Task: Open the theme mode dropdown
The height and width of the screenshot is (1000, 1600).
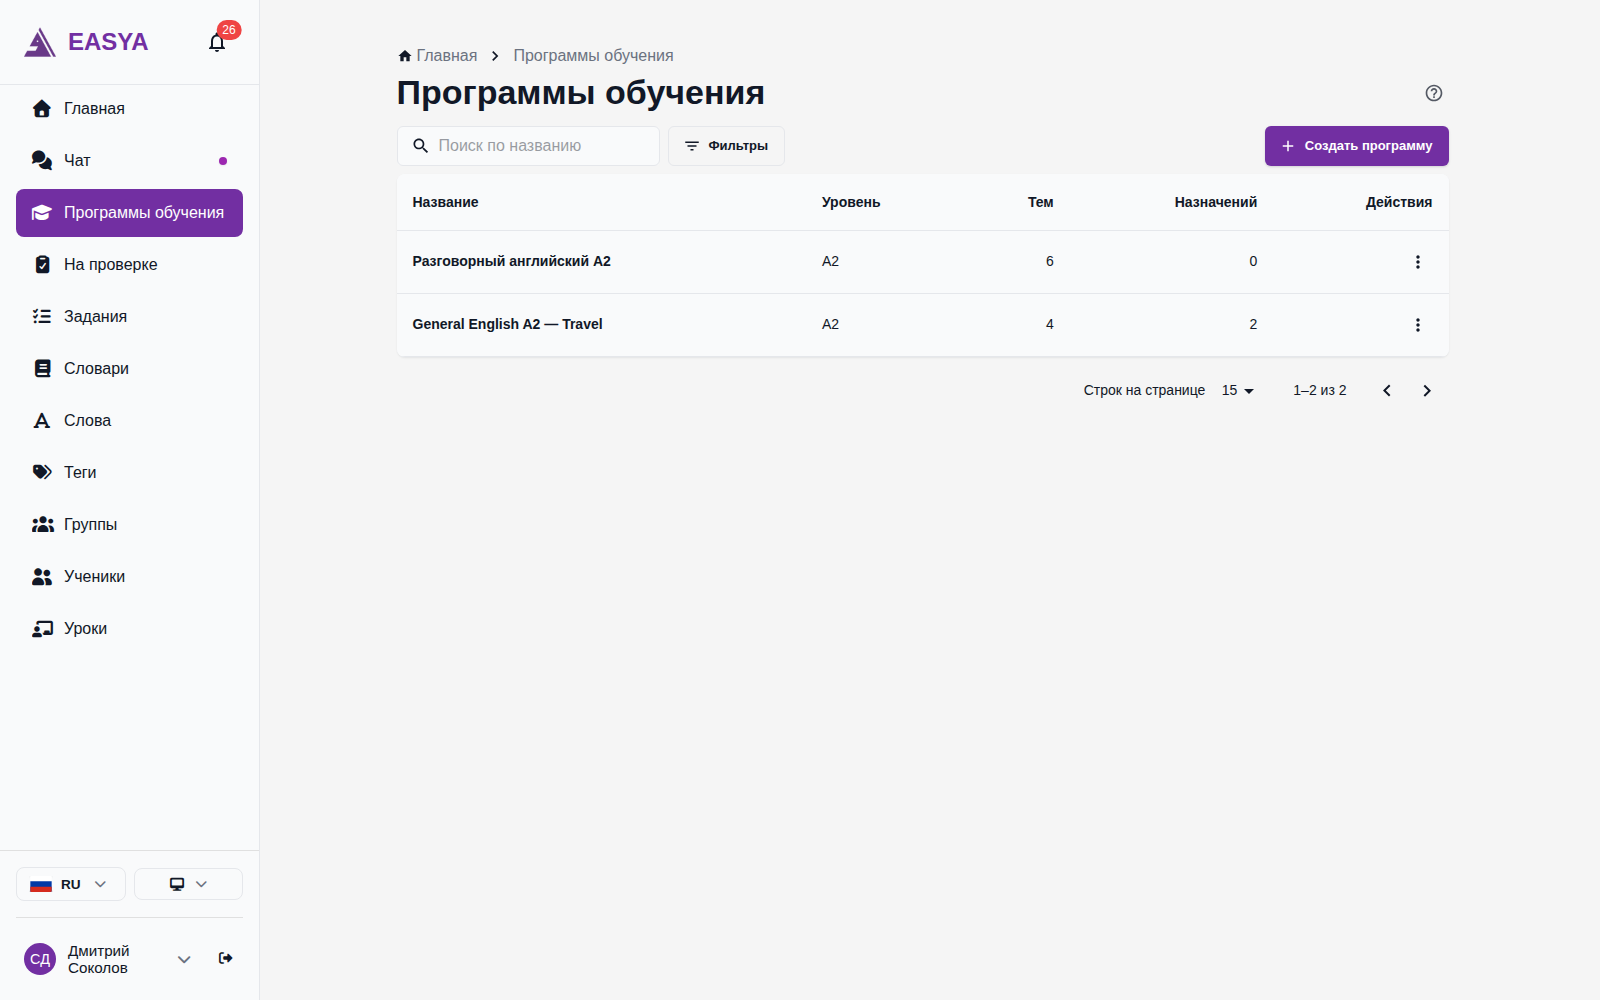Action: 188,884
